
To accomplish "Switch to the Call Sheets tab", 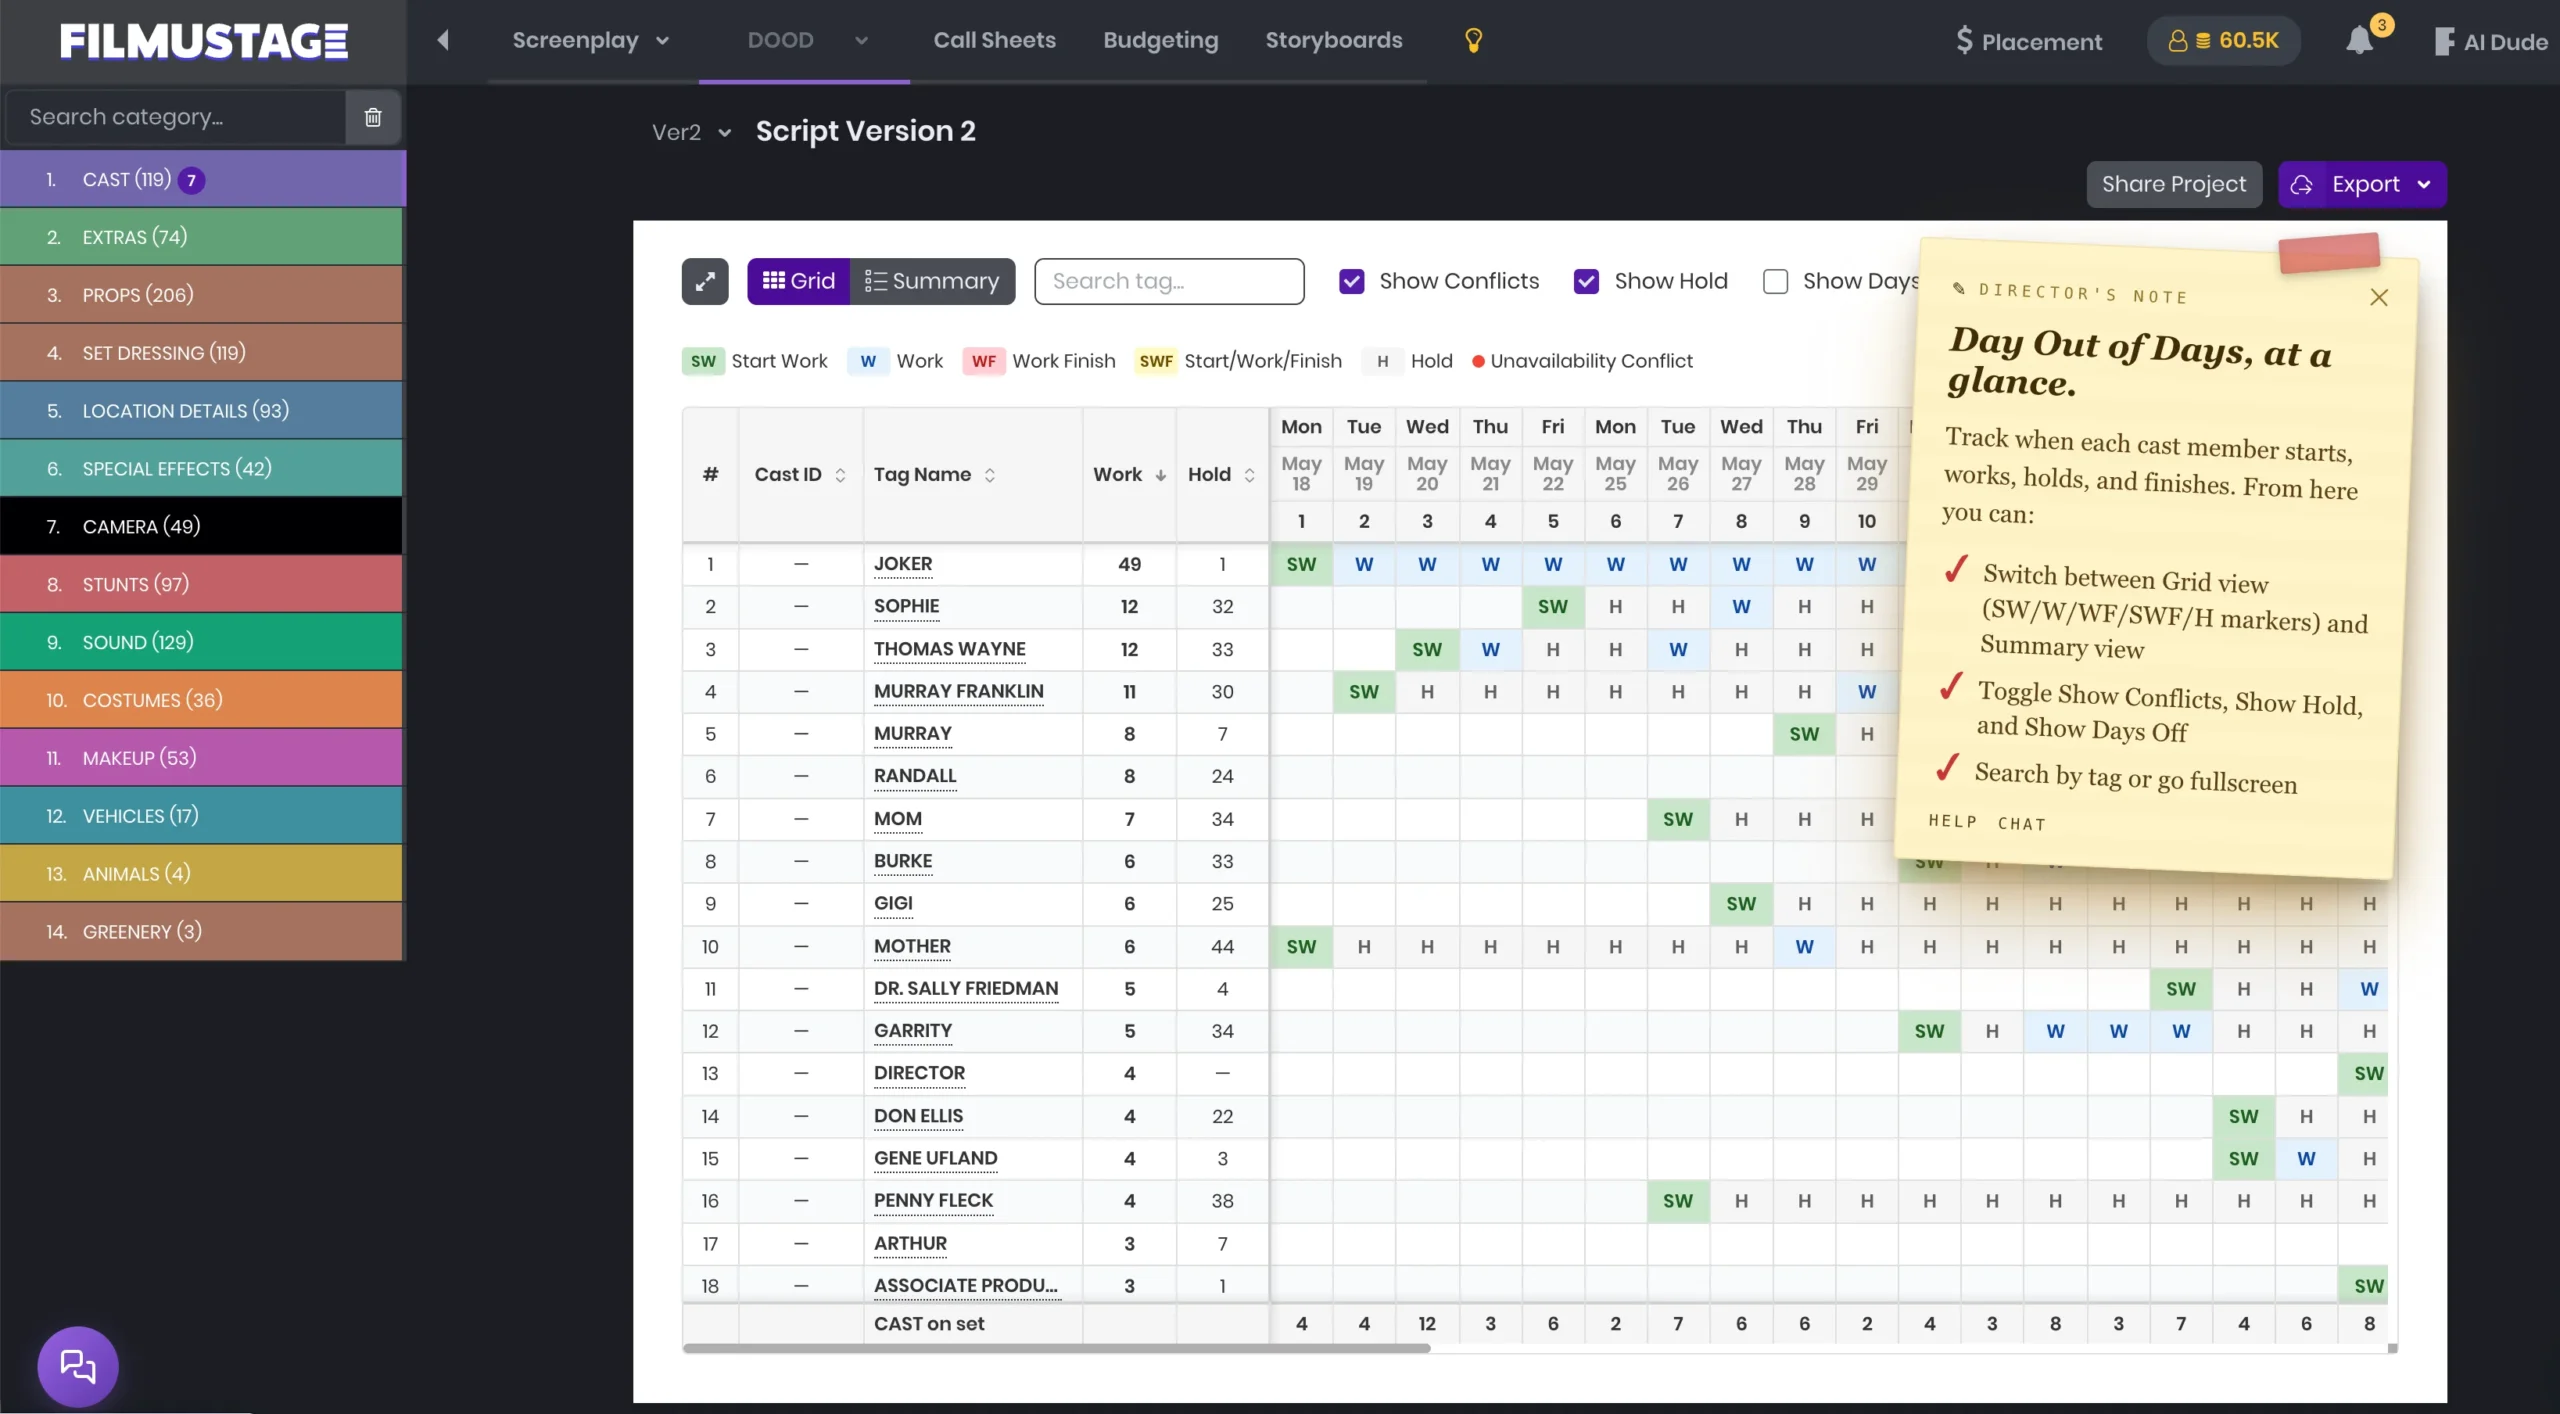I will pyautogui.click(x=994, y=40).
